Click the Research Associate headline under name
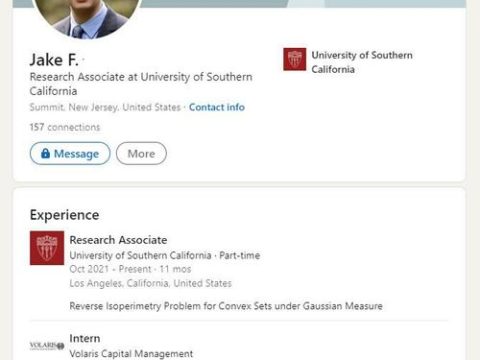 (141, 84)
